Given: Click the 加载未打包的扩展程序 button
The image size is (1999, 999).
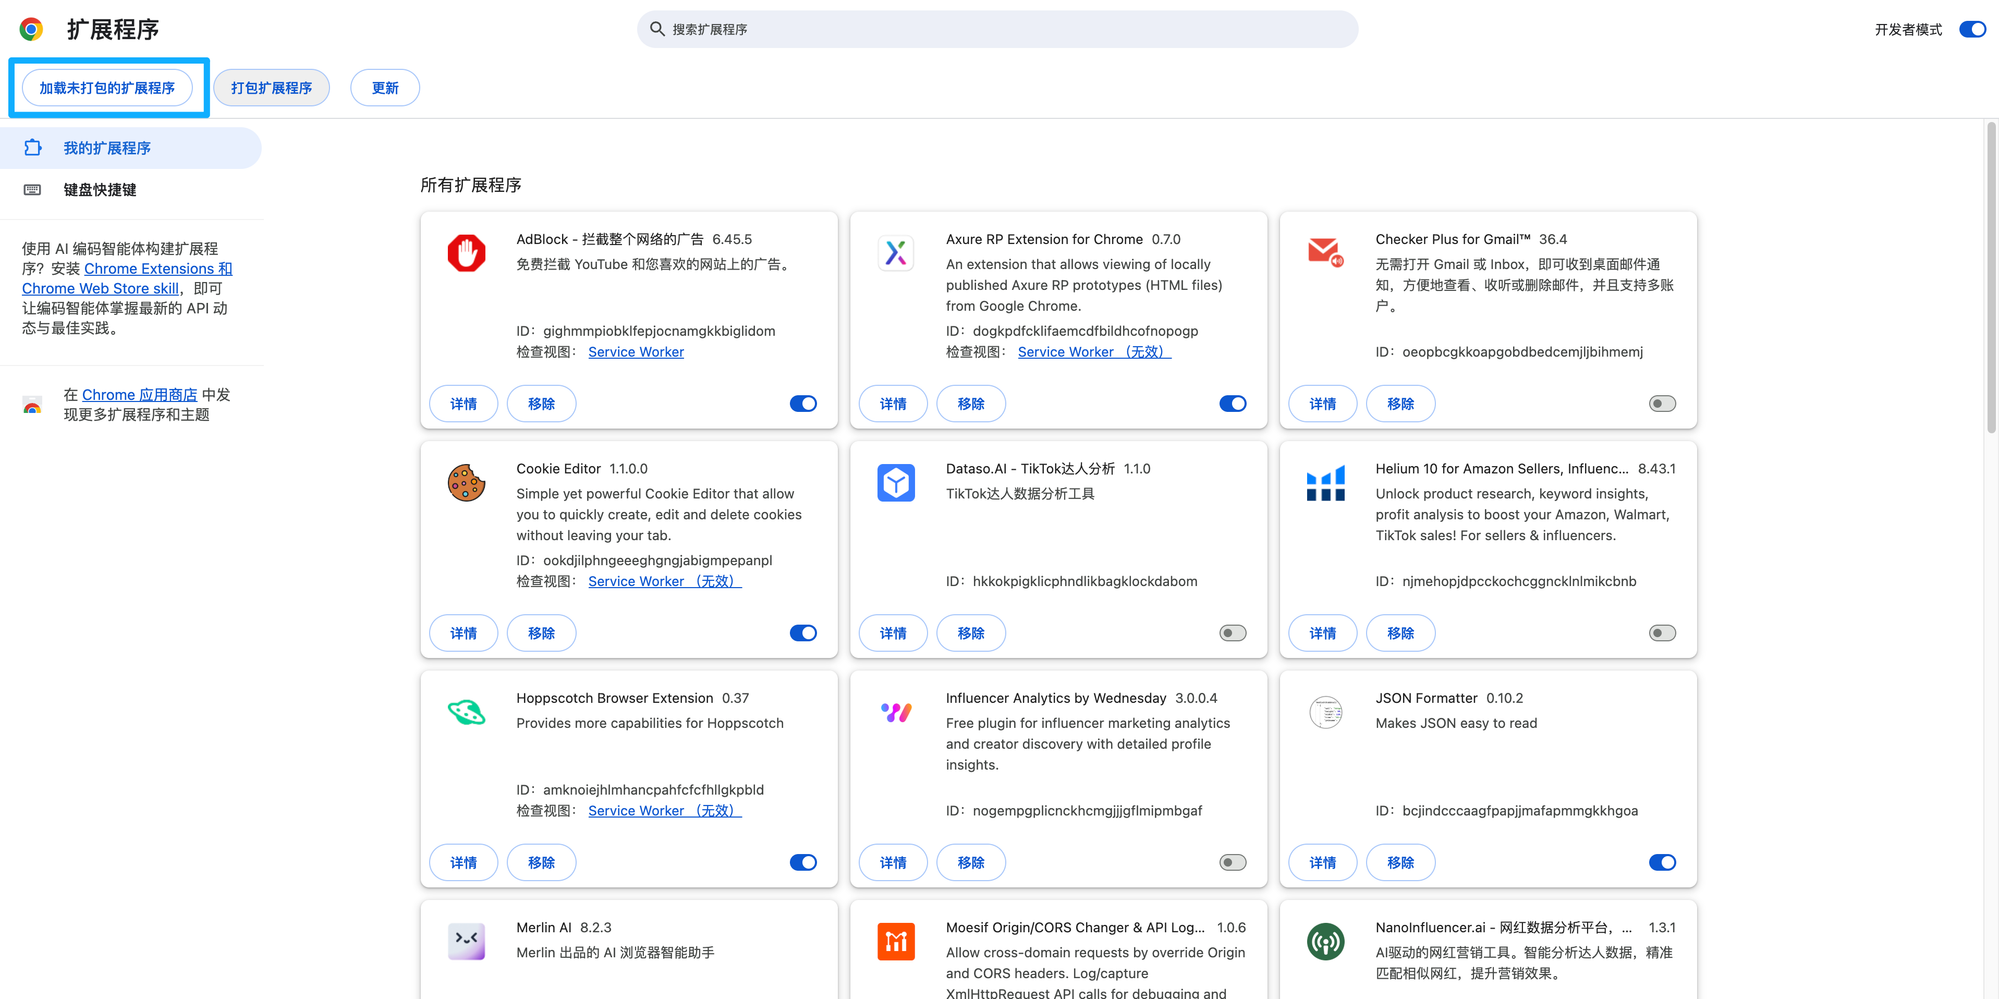Looking at the screenshot, I should click(107, 88).
